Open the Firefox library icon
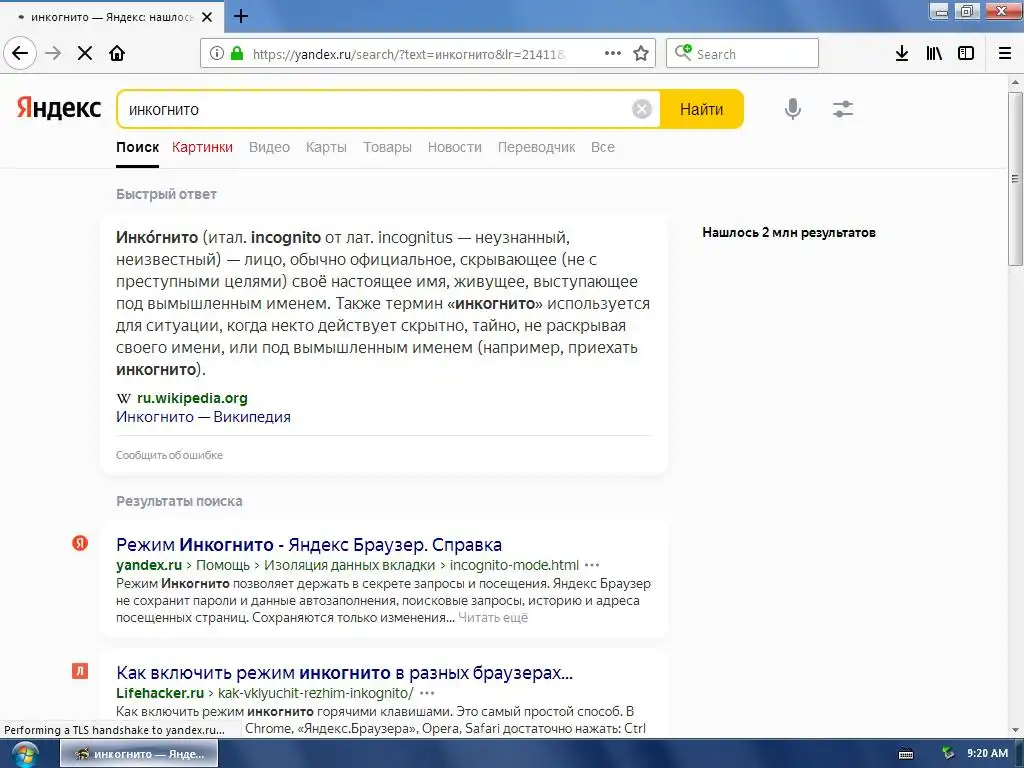1024x768 pixels. 934,54
